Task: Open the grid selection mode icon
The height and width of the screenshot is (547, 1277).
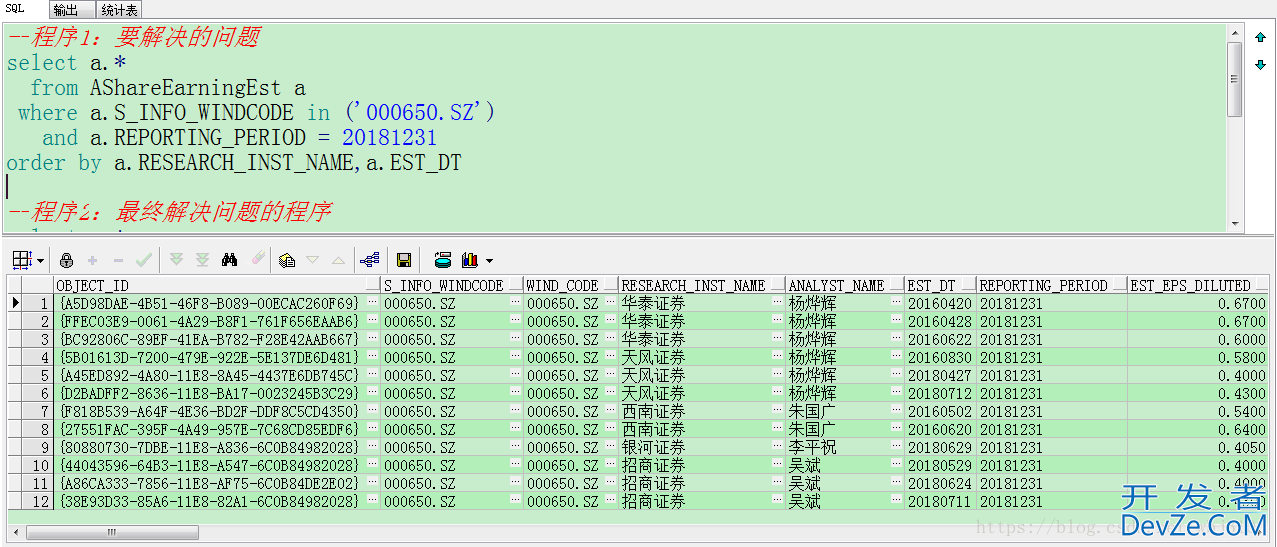Action: pos(21,260)
